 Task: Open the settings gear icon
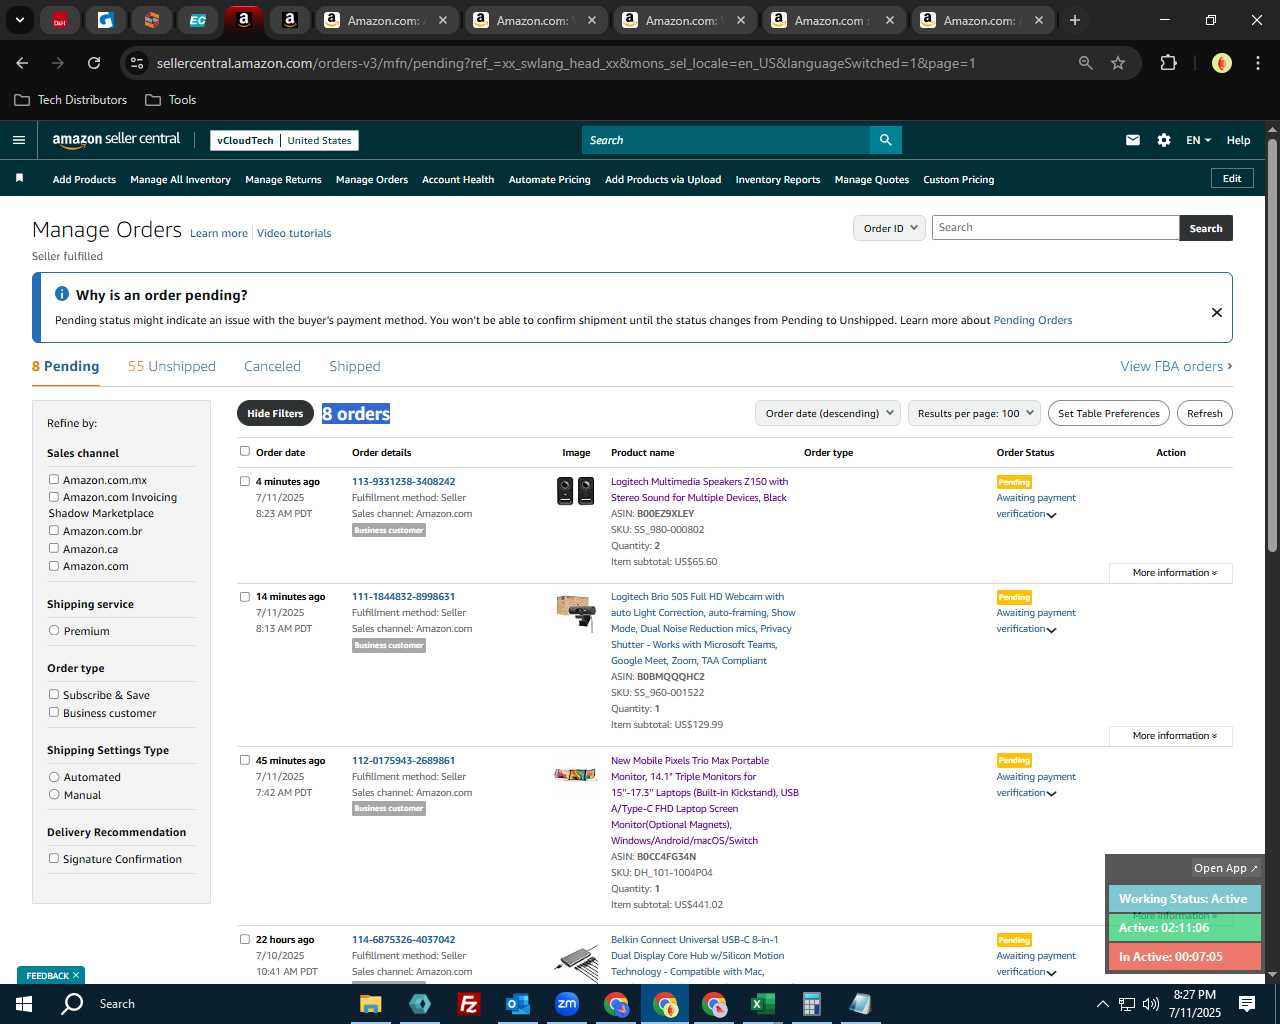1164,140
